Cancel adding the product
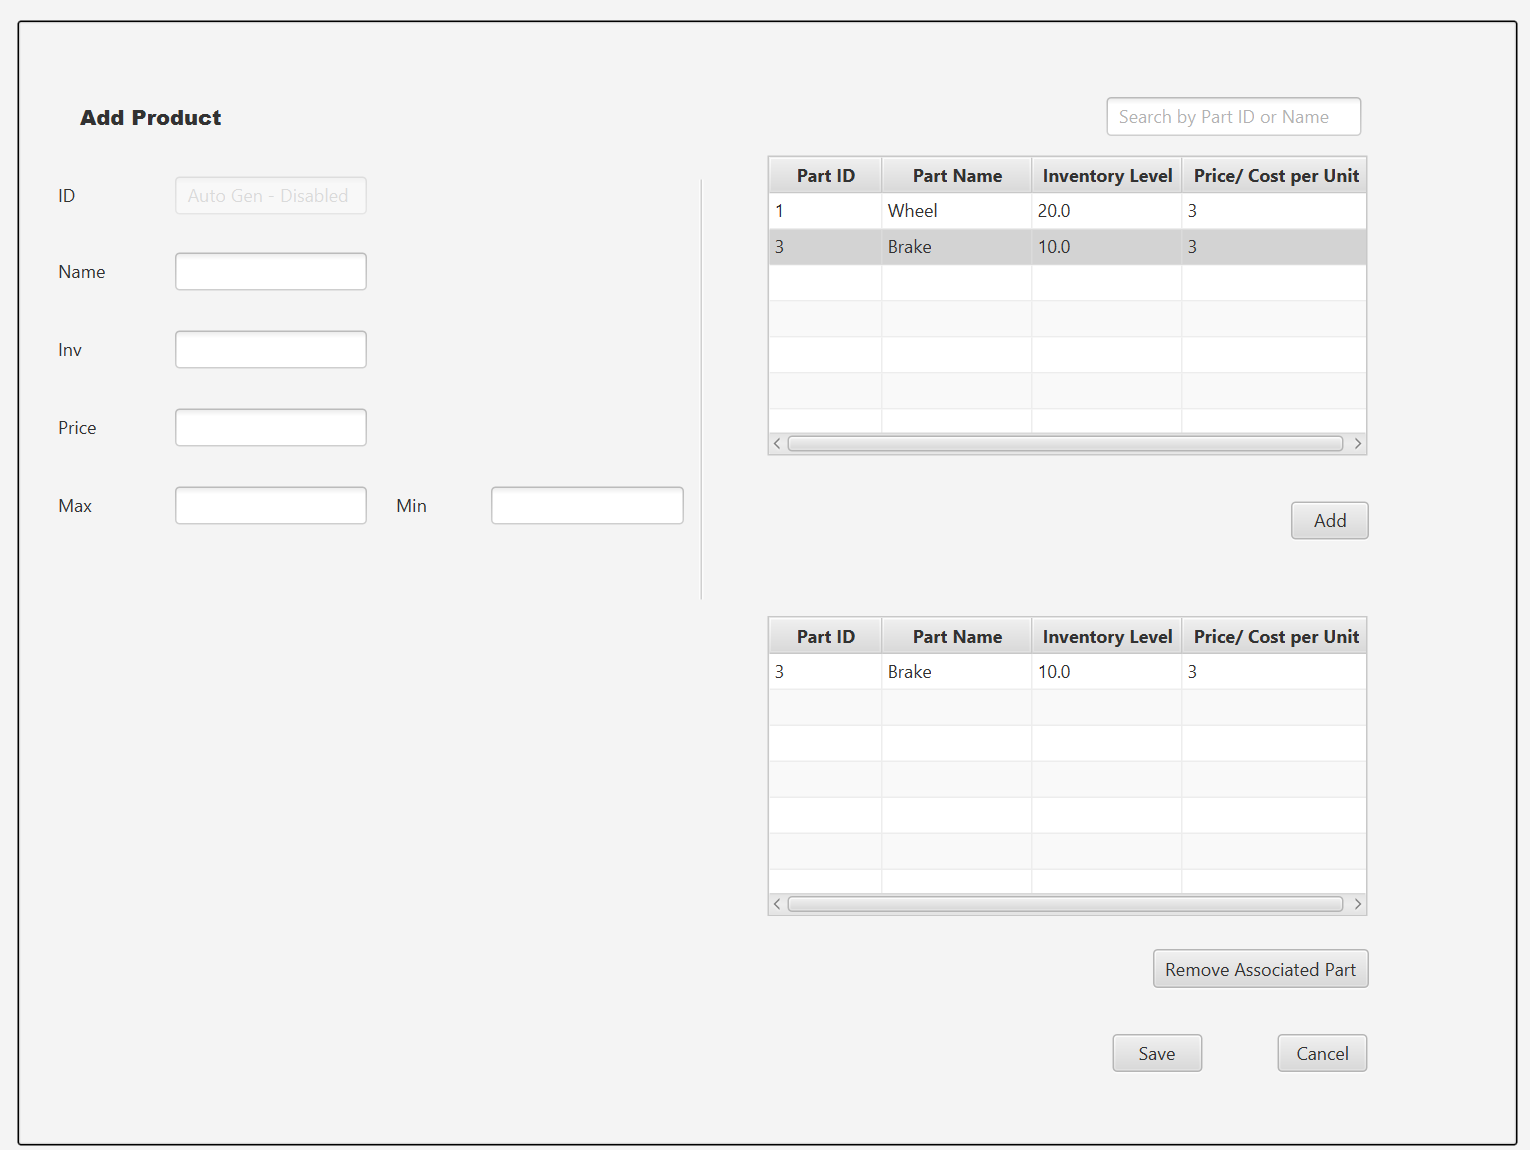Image resolution: width=1530 pixels, height=1150 pixels. [x=1322, y=1053]
